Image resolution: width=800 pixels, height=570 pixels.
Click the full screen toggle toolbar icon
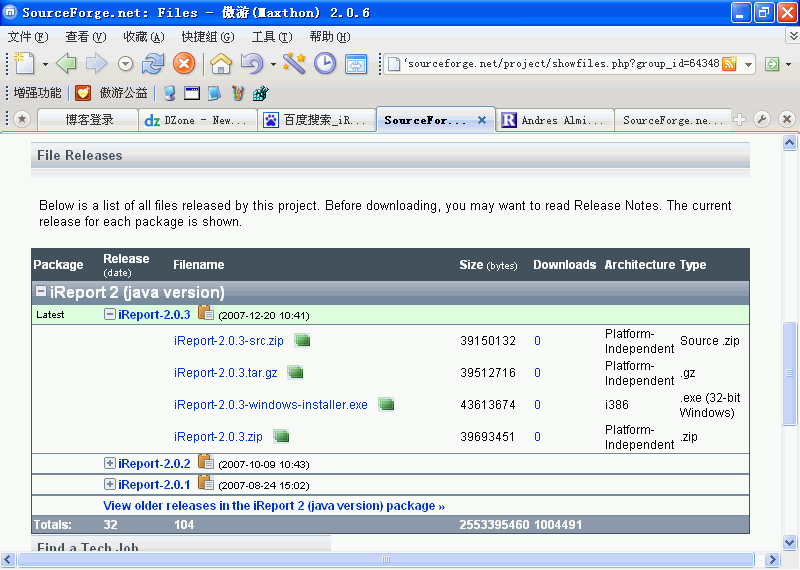(356, 64)
